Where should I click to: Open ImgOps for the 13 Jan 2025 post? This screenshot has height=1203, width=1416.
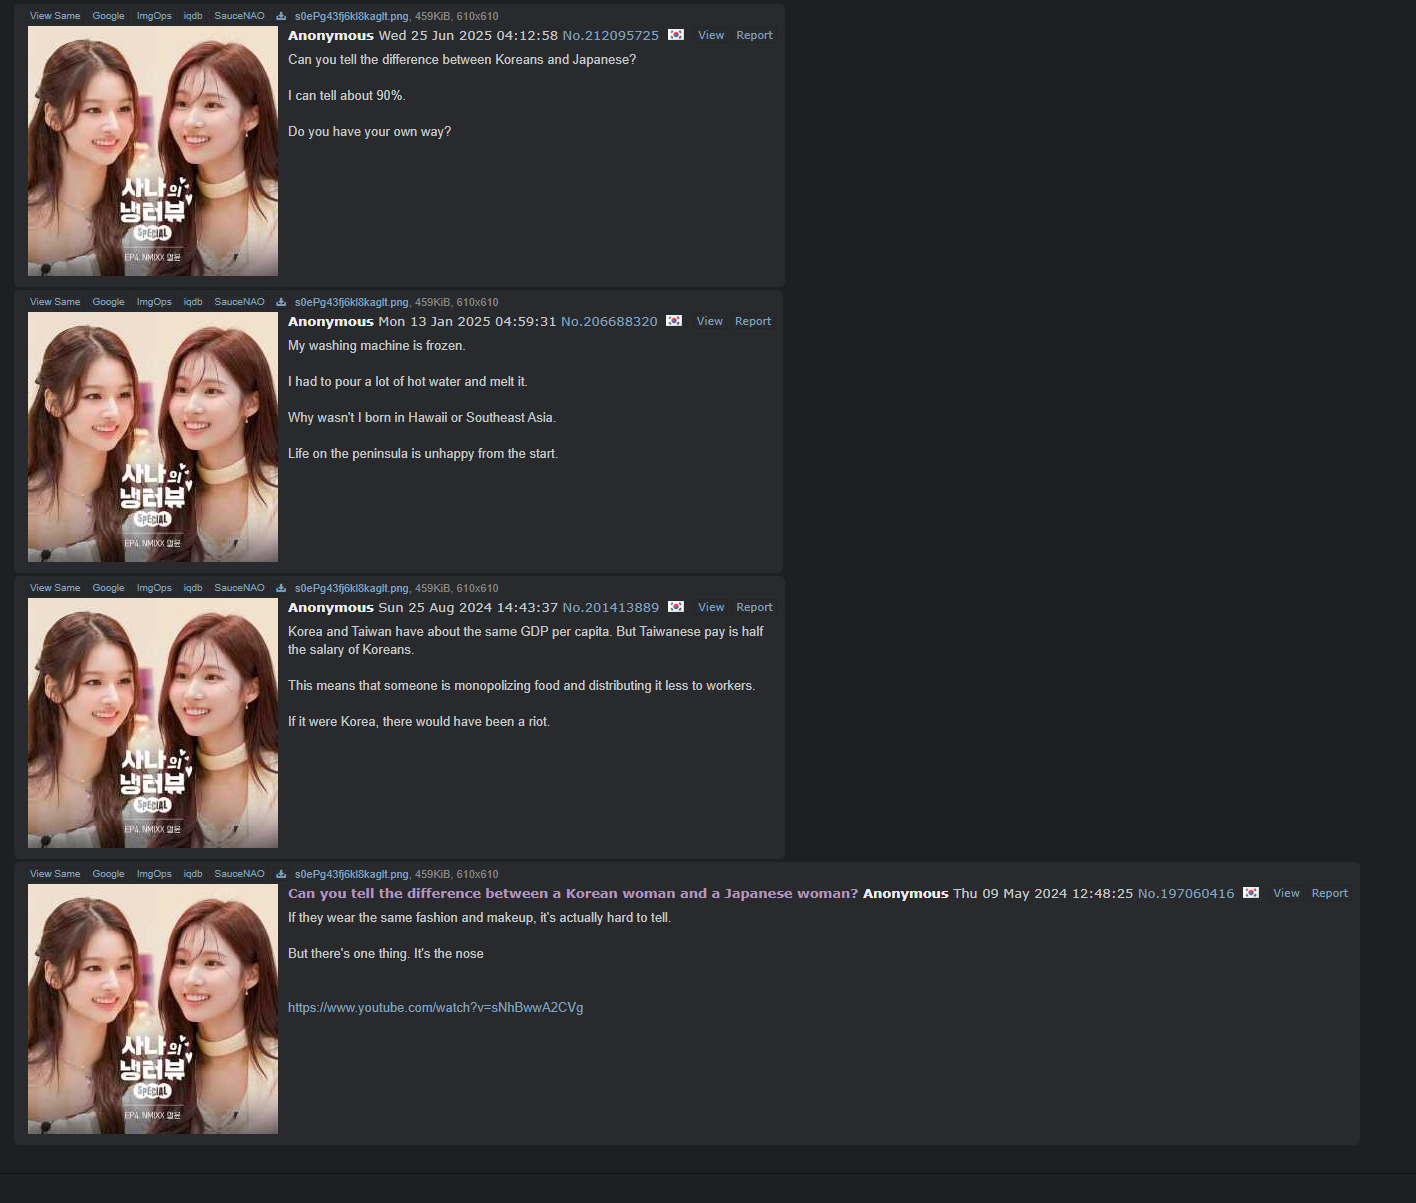[x=154, y=302]
